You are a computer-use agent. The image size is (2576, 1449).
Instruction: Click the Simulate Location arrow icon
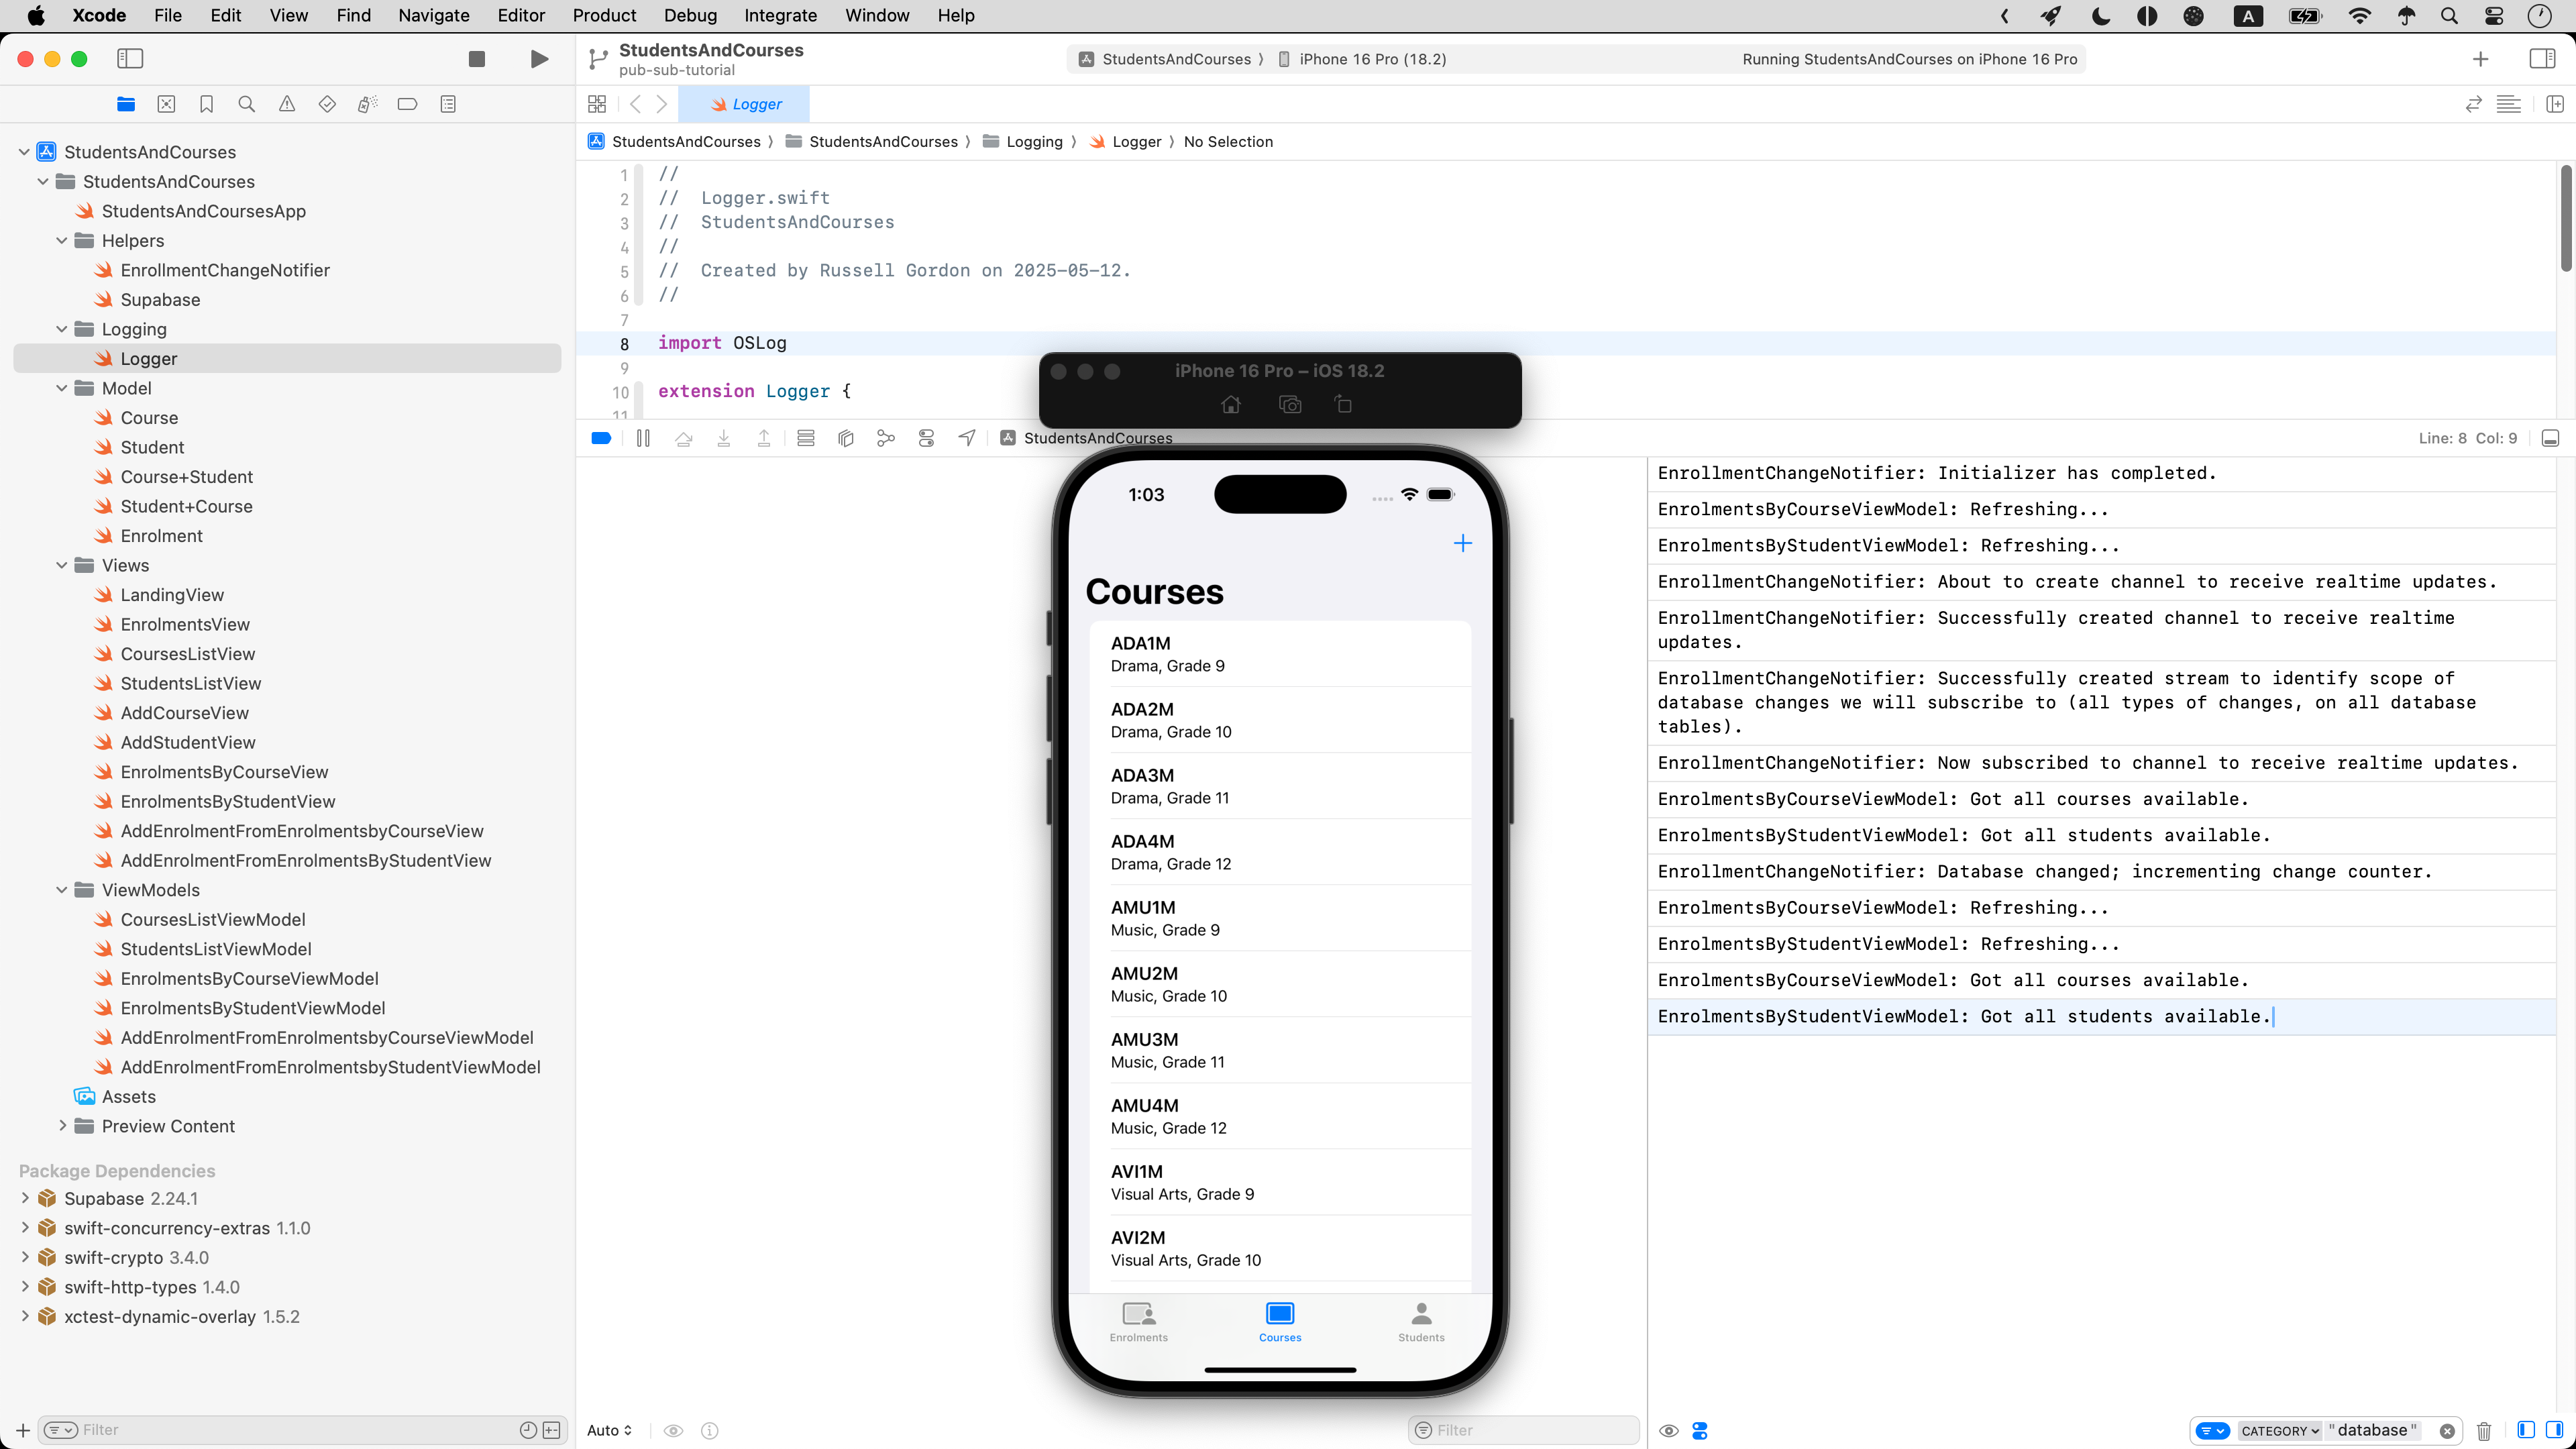tap(967, 438)
